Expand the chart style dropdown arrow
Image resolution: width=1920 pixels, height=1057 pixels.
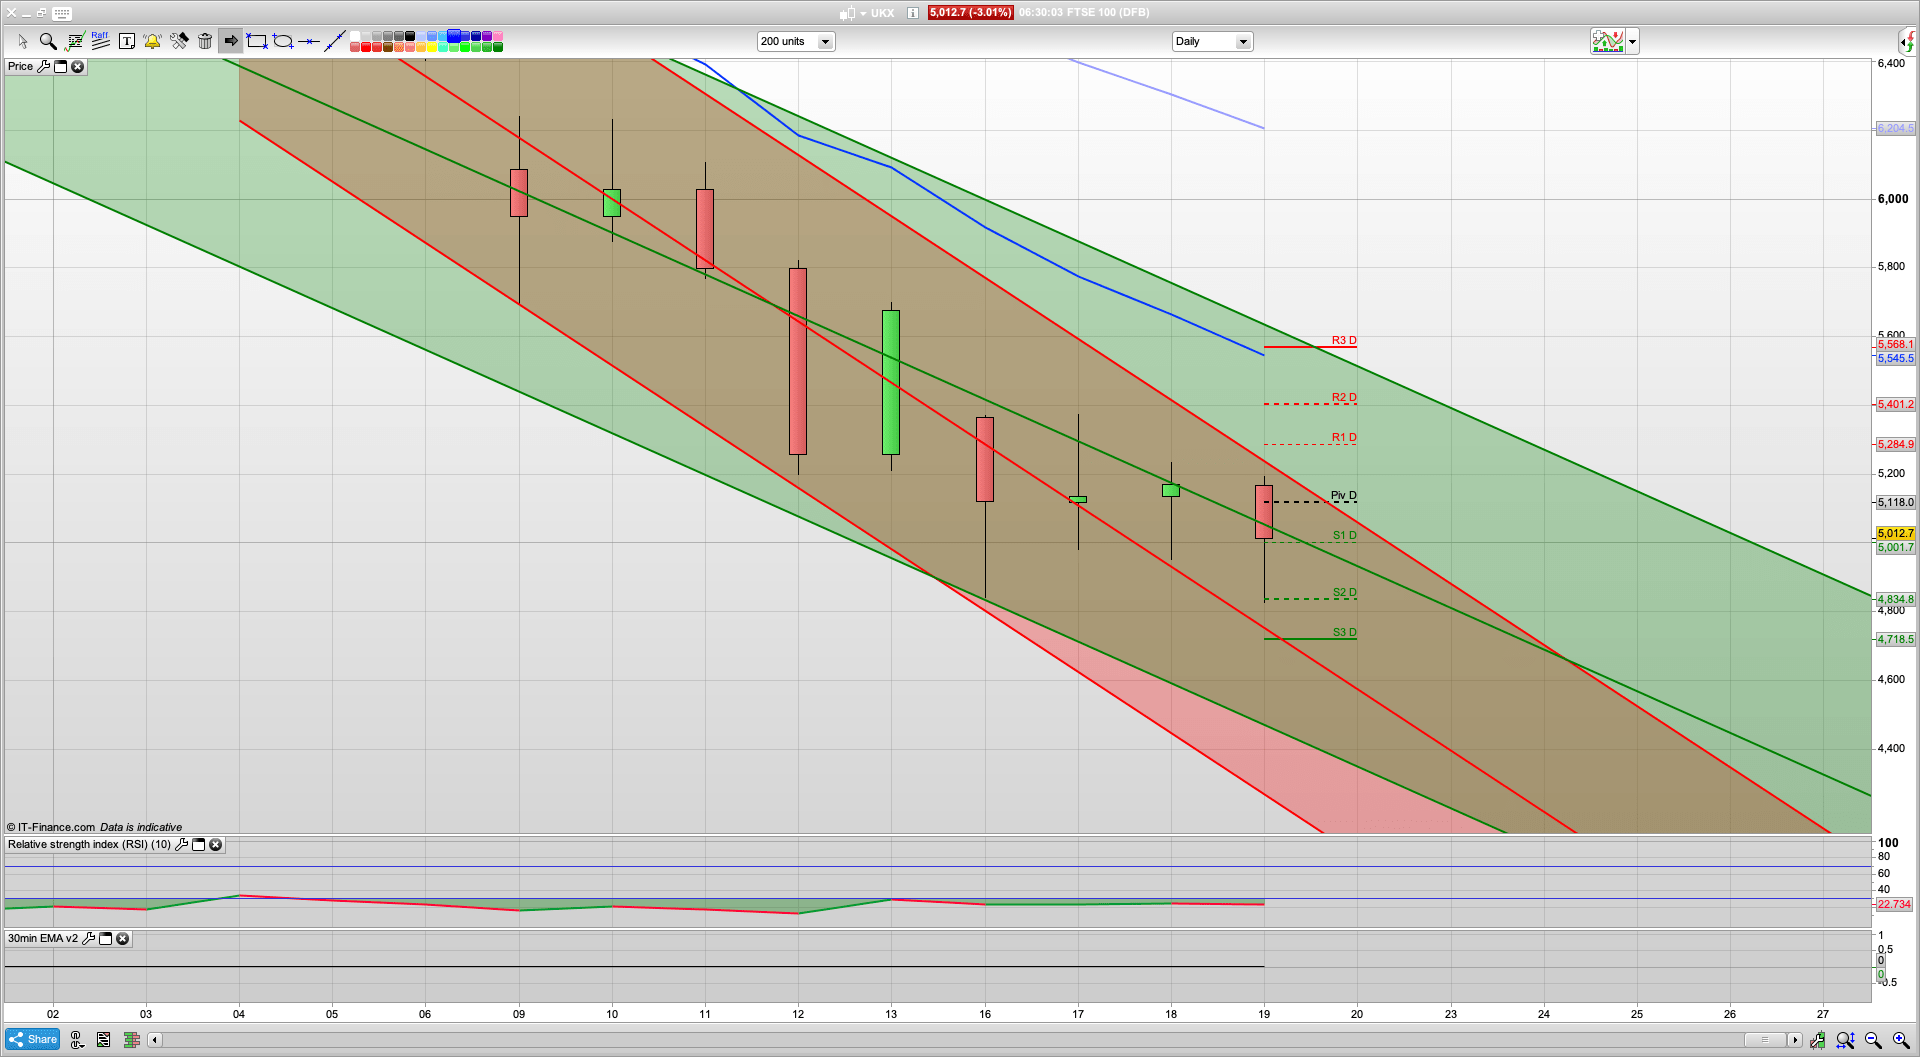1633,41
